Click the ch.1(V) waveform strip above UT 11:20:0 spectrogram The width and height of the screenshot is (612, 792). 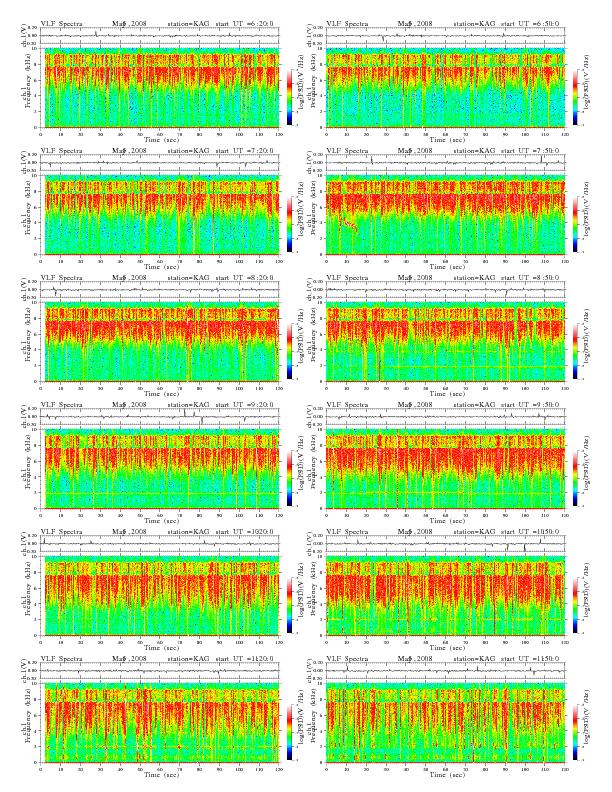coord(160,671)
